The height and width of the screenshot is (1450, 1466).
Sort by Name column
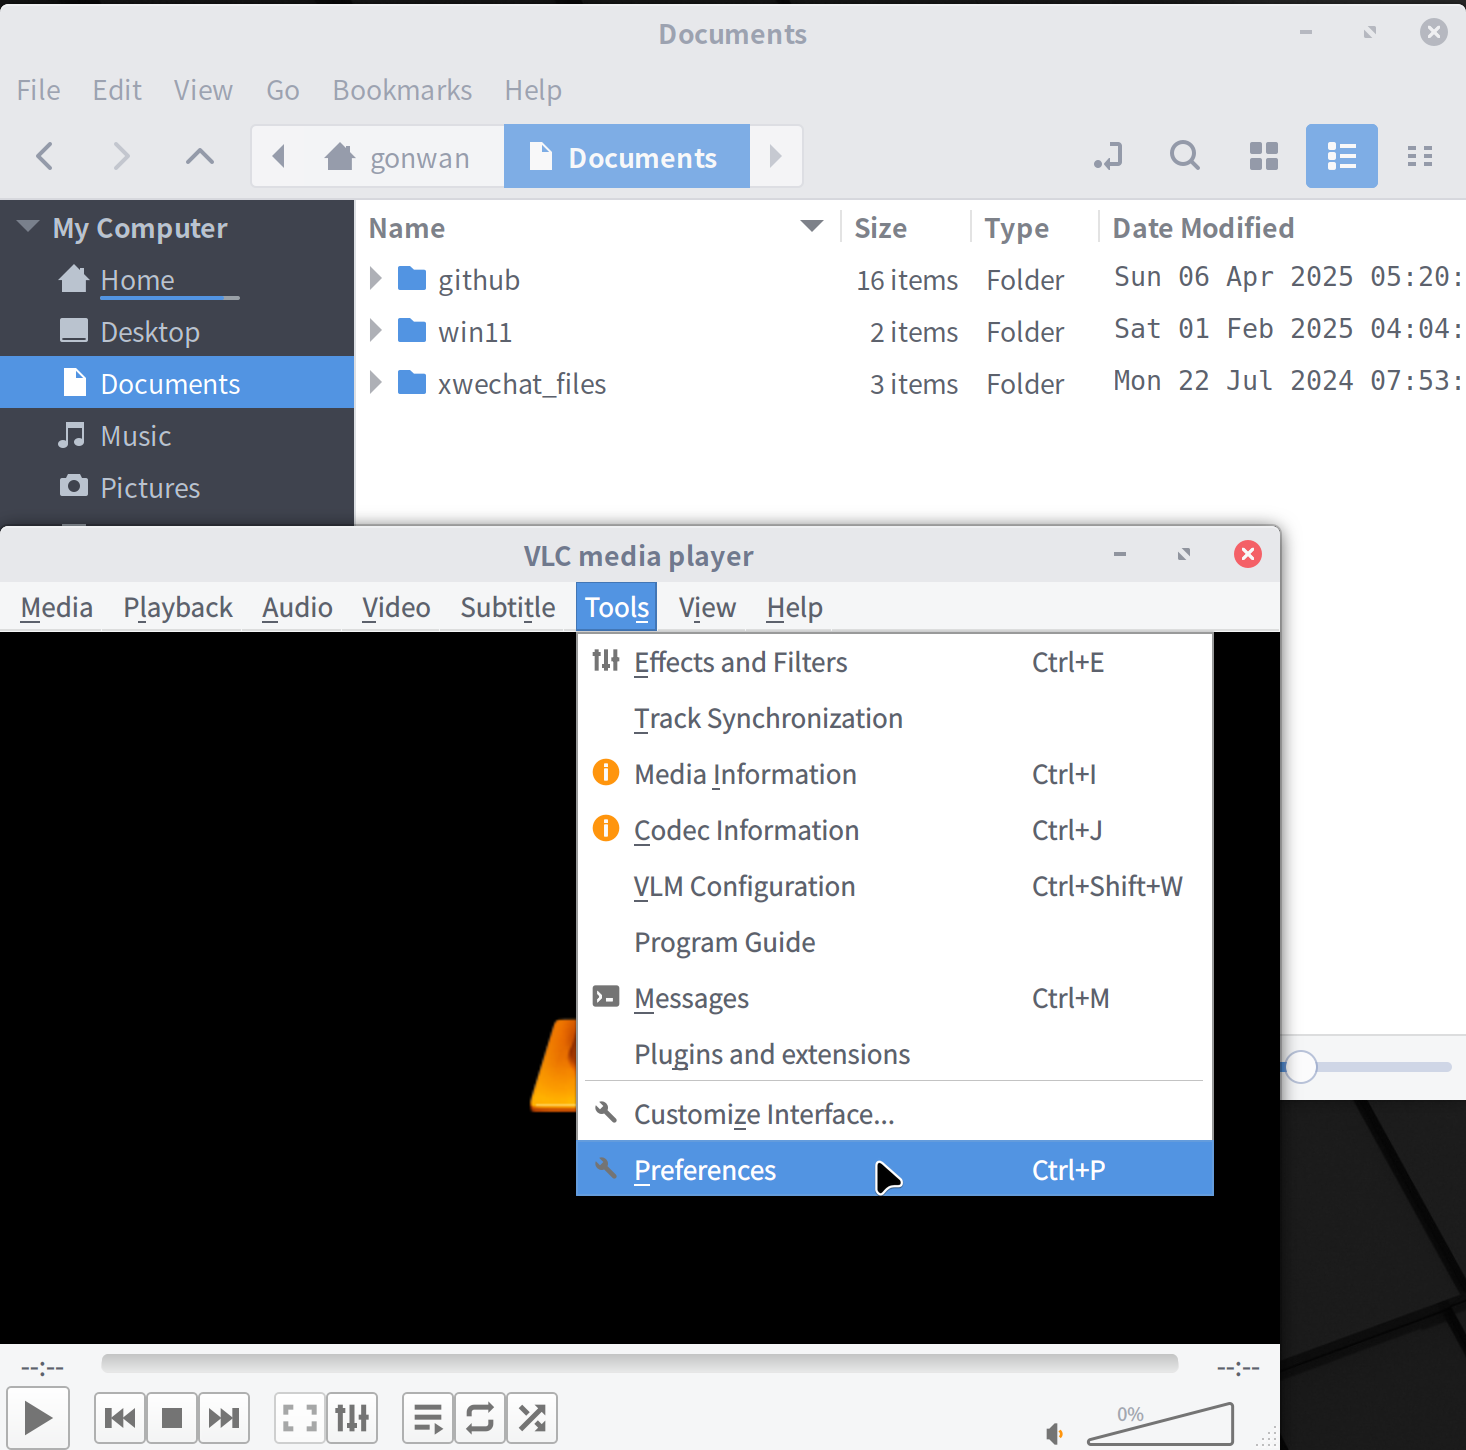(x=597, y=228)
